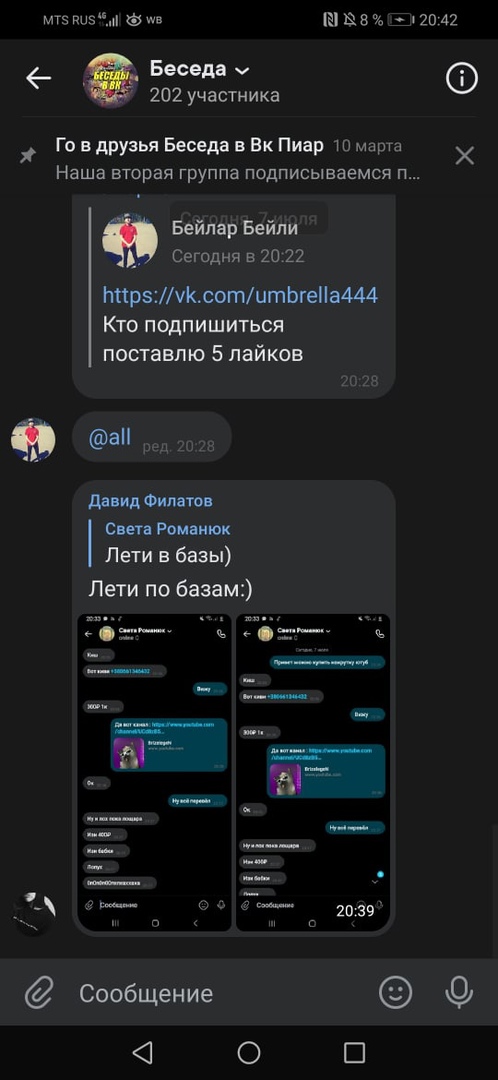Tap the back arrow in chat header

click(x=39, y=79)
